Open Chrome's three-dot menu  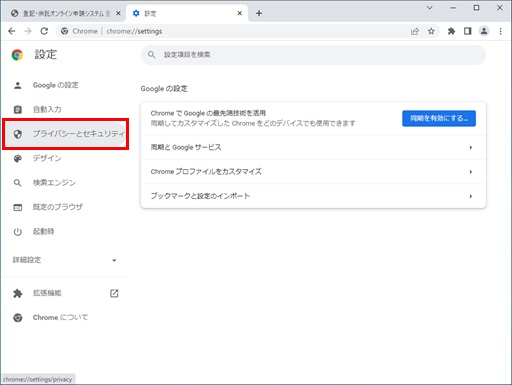point(500,31)
